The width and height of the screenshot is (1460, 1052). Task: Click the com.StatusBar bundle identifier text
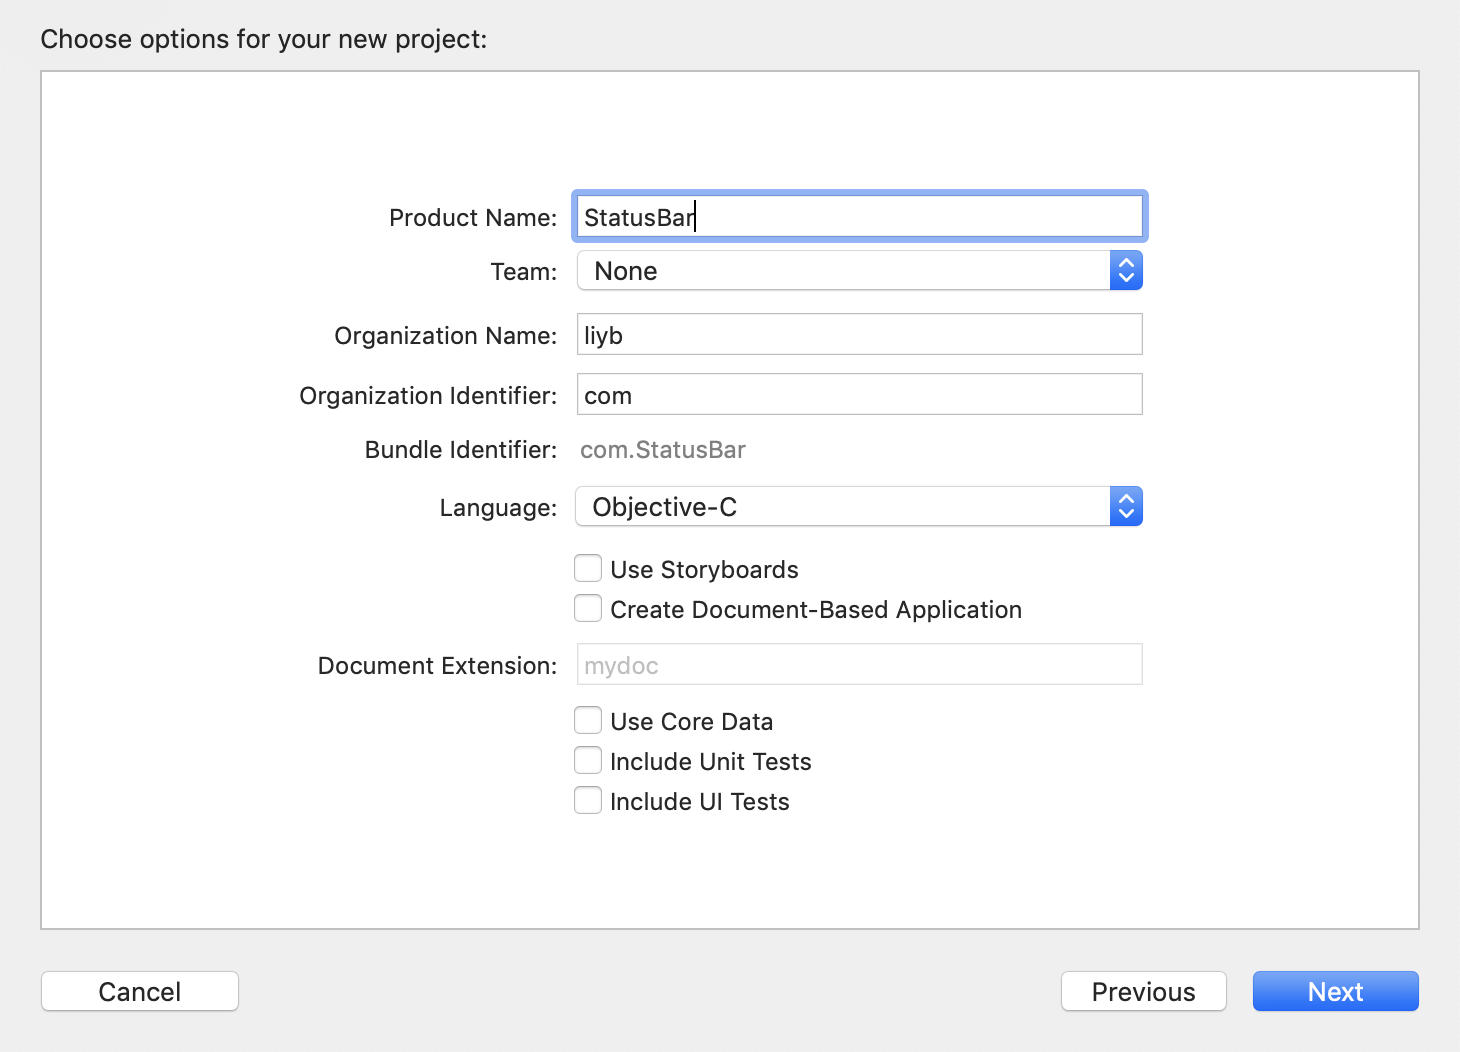(x=663, y=450)
